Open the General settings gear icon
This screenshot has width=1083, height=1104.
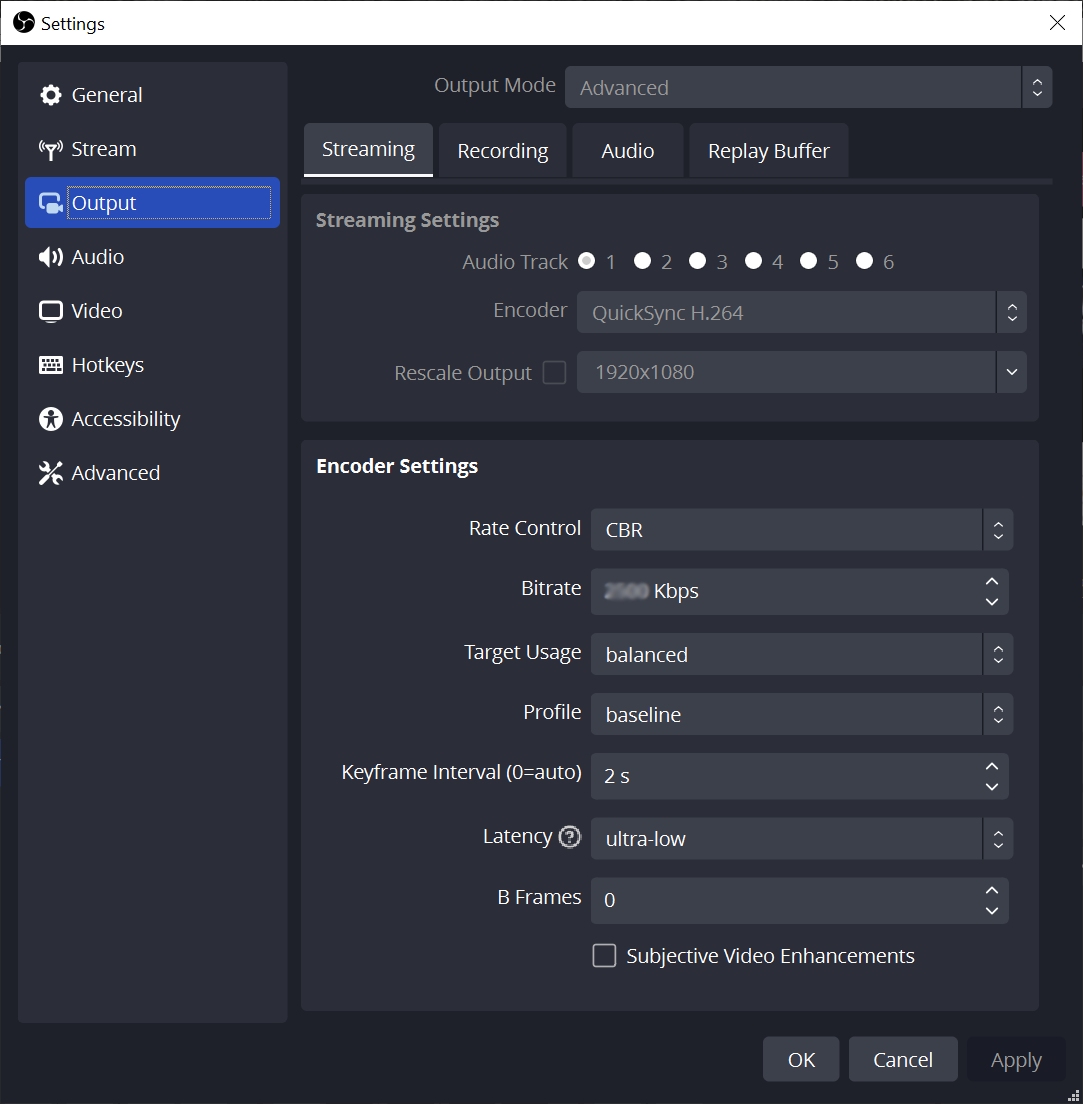(50, 94)
